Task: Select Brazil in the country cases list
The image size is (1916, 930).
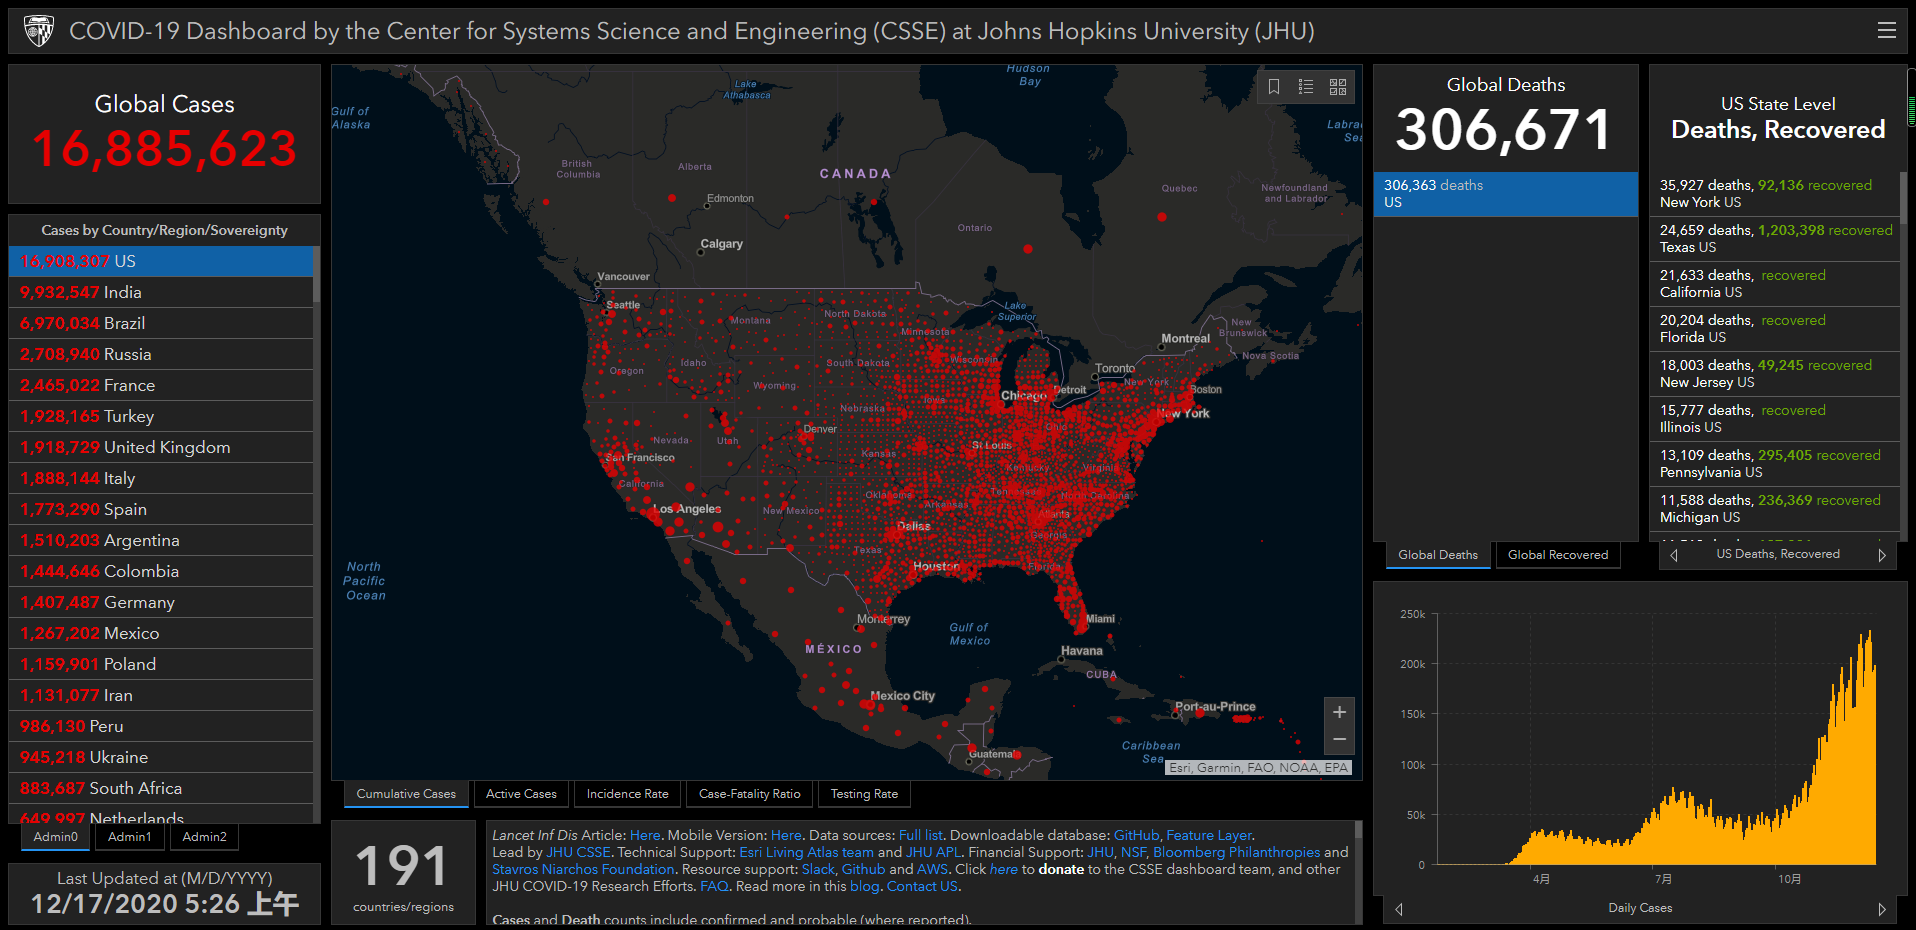Action: click(x=161, y=323)
